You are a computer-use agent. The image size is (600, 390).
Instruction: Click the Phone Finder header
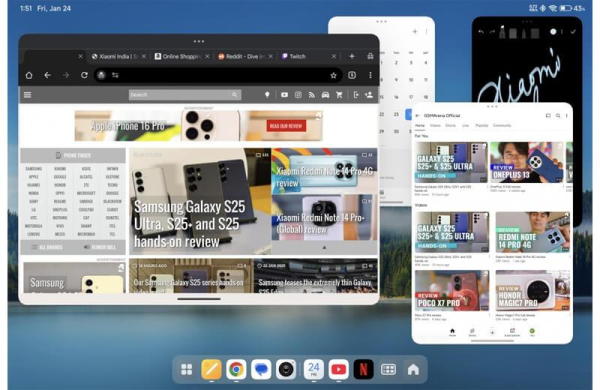pyautogui.click(x=73, y=155)
